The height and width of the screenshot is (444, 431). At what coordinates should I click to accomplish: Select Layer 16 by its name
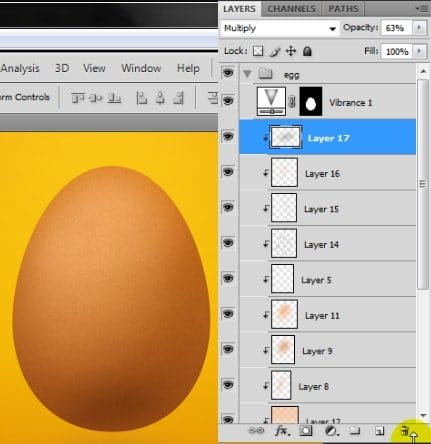pyautogui.click(x=322, y=174)
